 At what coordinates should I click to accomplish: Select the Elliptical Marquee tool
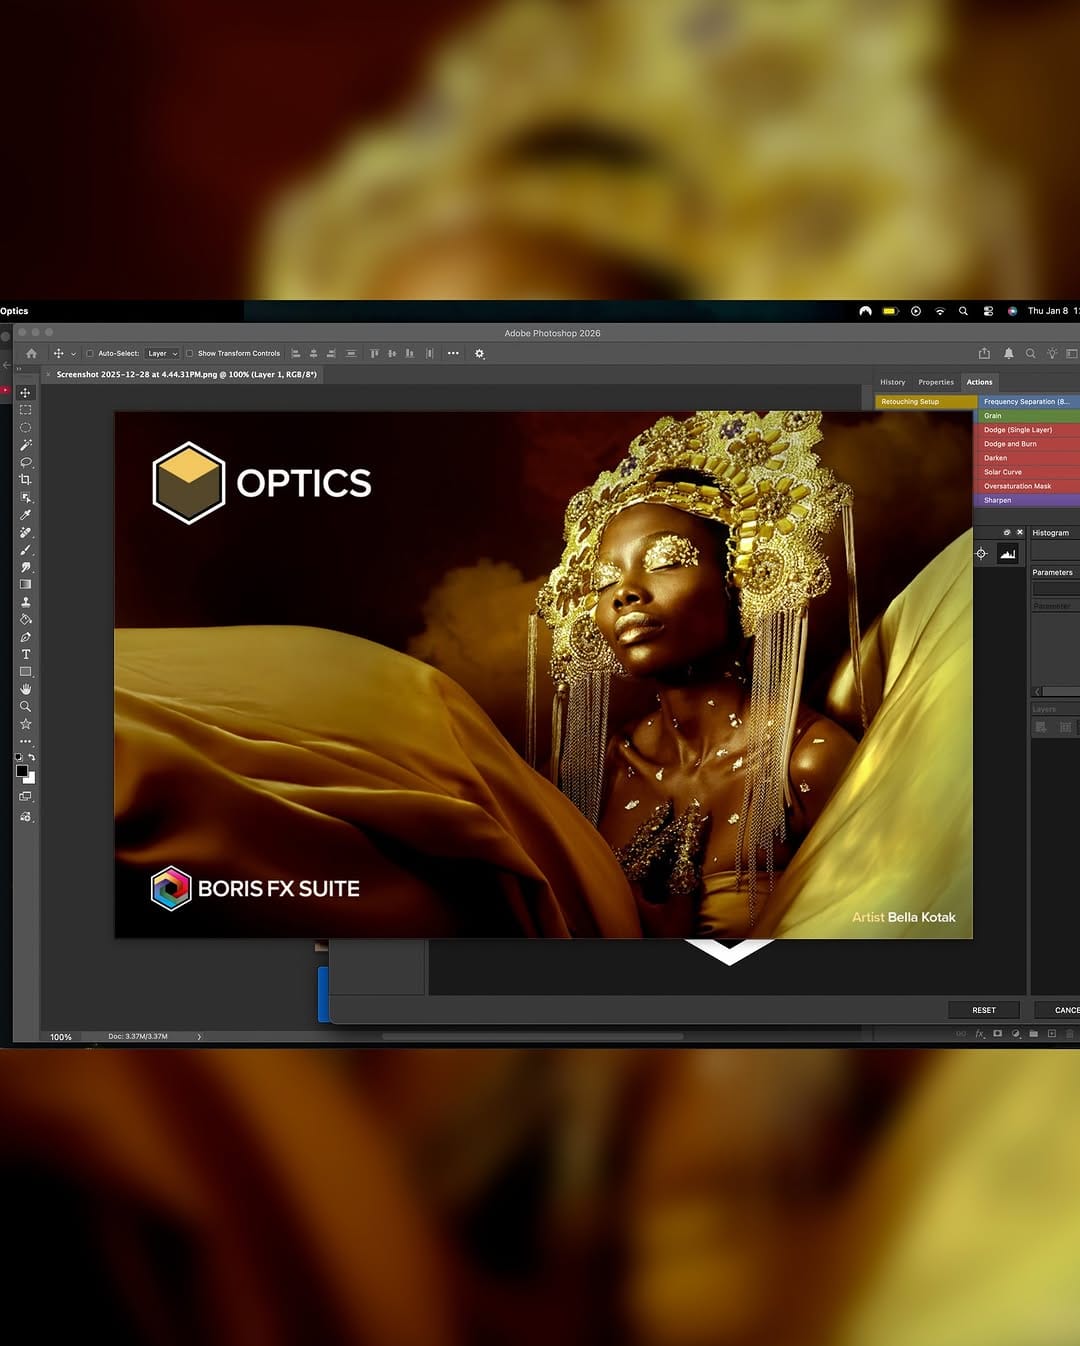pos(26,428)
